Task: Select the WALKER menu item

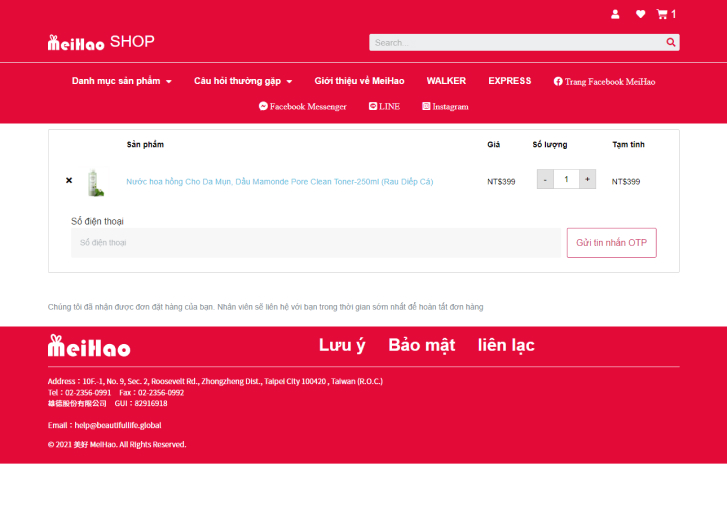Action: [x=446, y=81]
